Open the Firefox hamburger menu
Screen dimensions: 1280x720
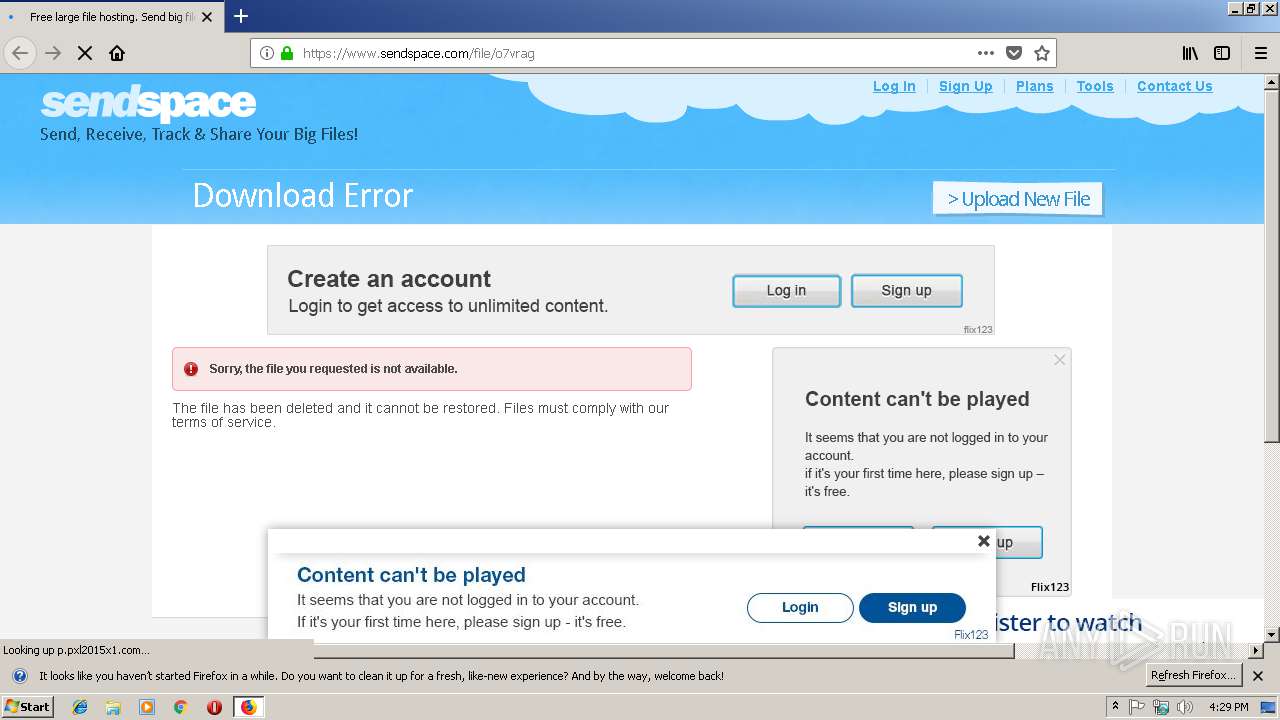point(1261,53)
